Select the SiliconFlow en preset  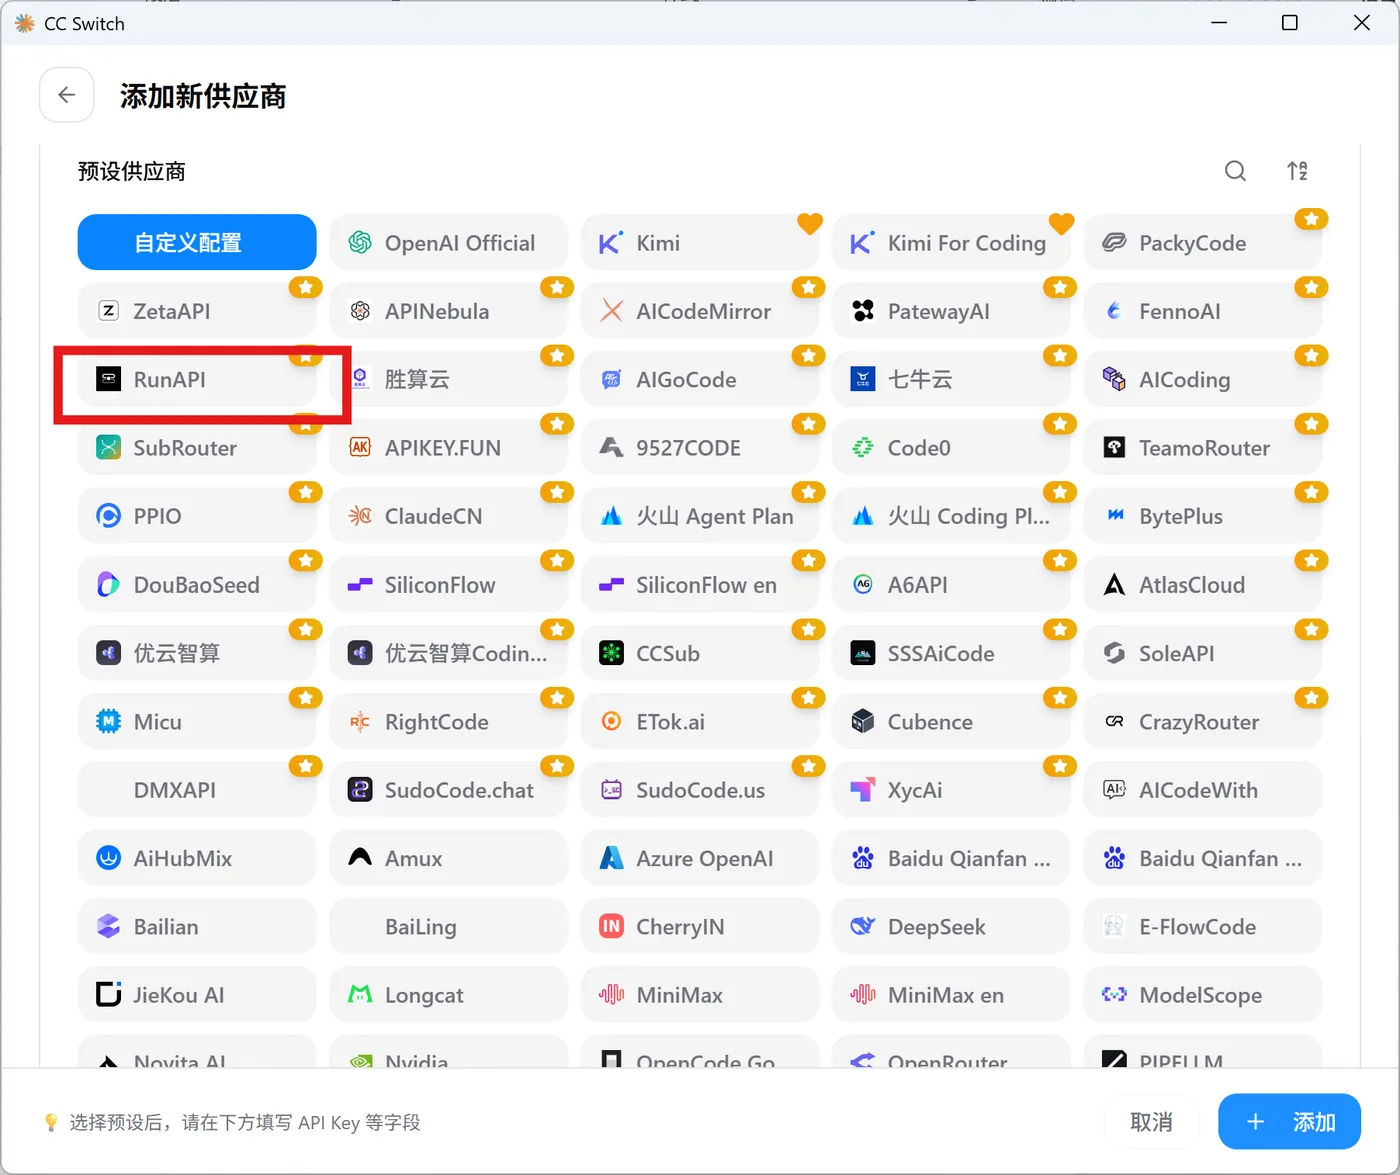click(700, 584)
